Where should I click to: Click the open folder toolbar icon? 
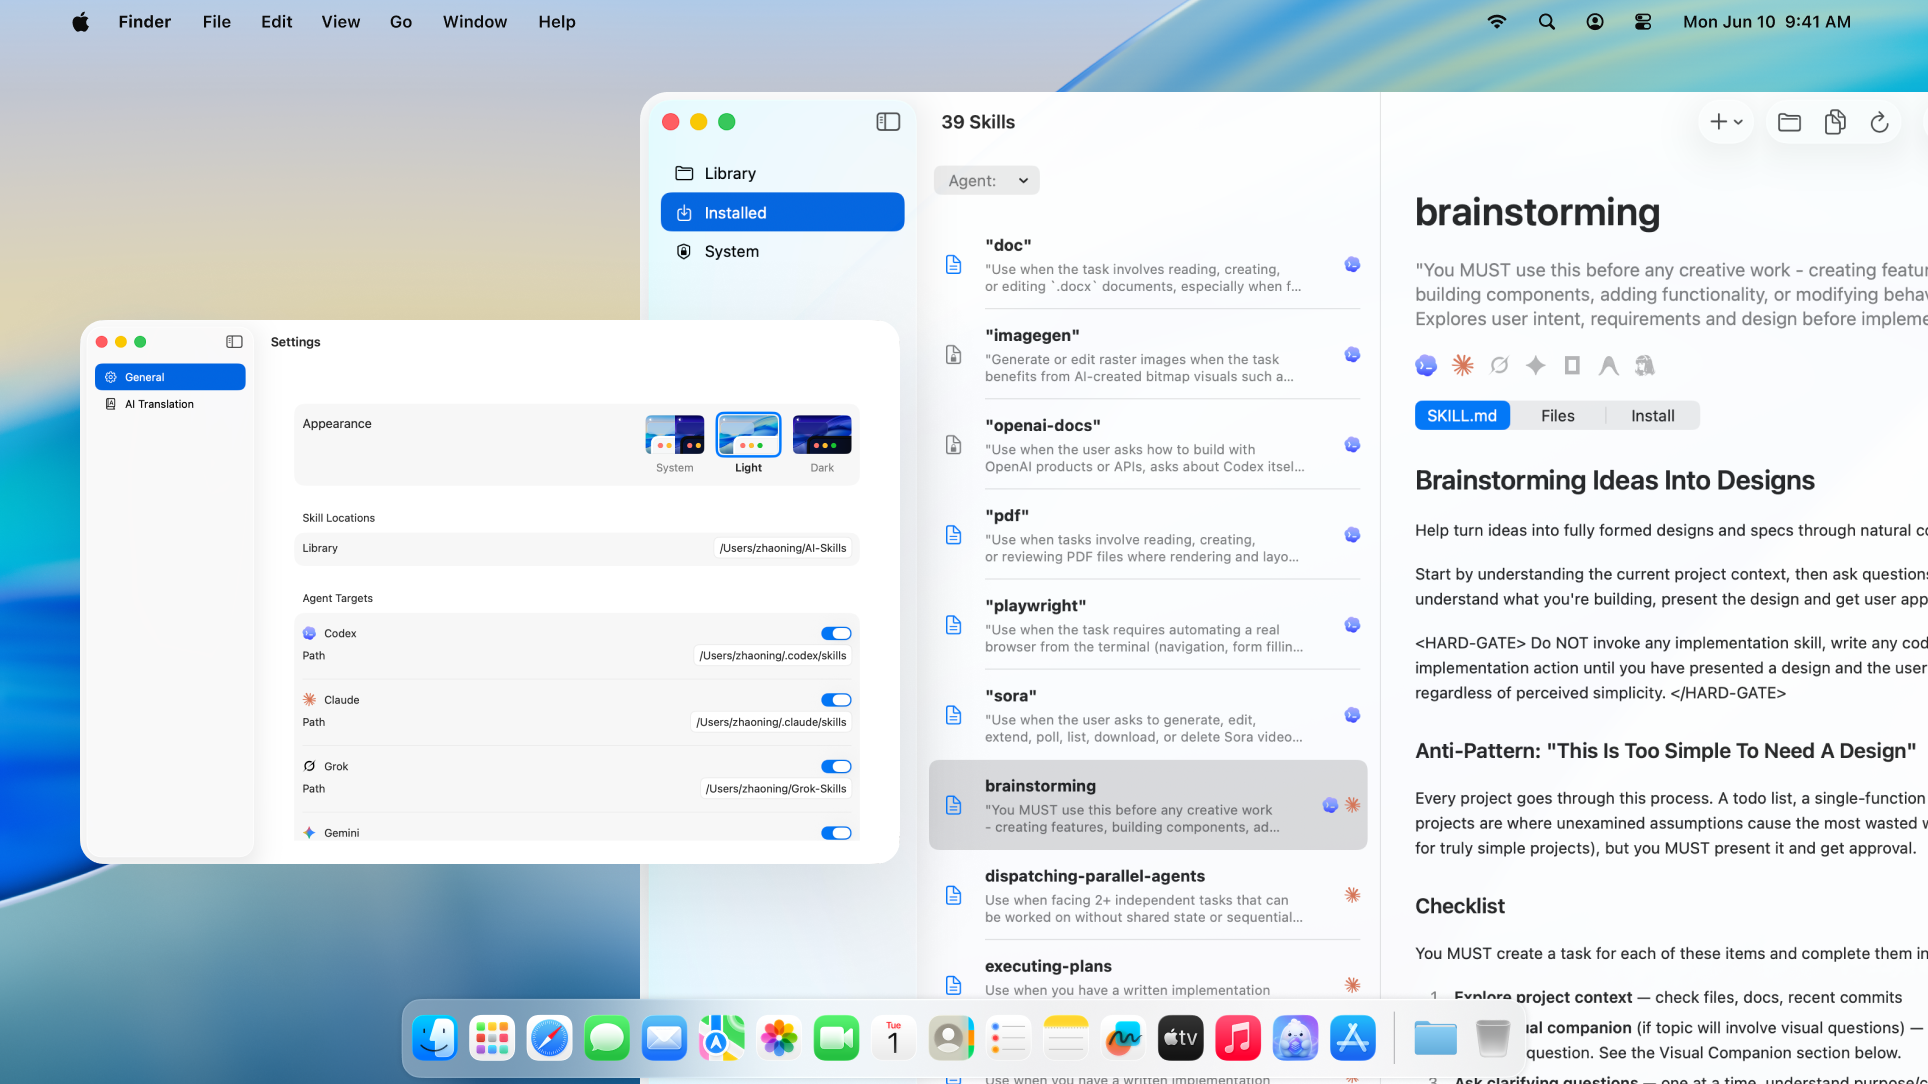pos(1789,122)
